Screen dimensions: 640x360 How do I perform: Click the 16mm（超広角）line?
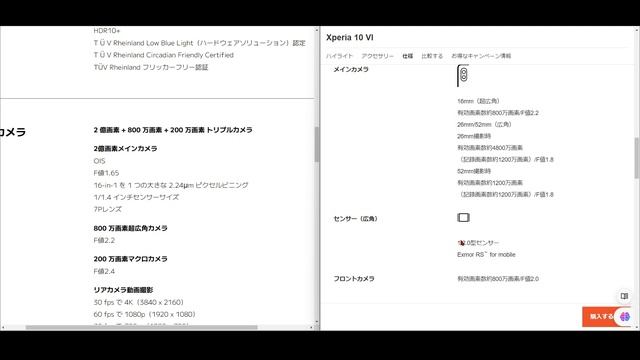478,101
